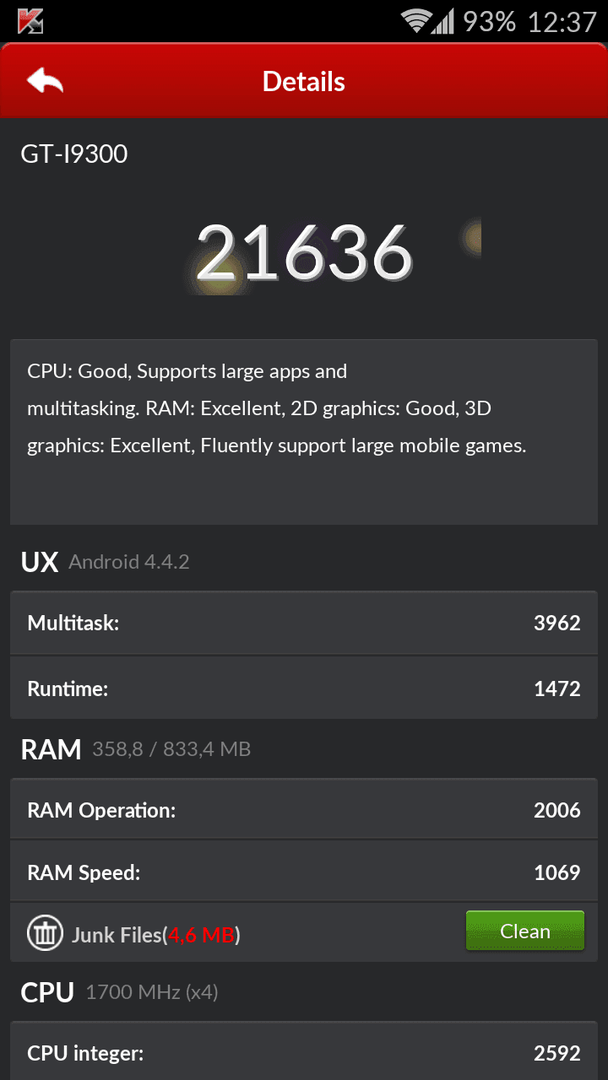Open the RAM Operation row

tap(304, 809)
